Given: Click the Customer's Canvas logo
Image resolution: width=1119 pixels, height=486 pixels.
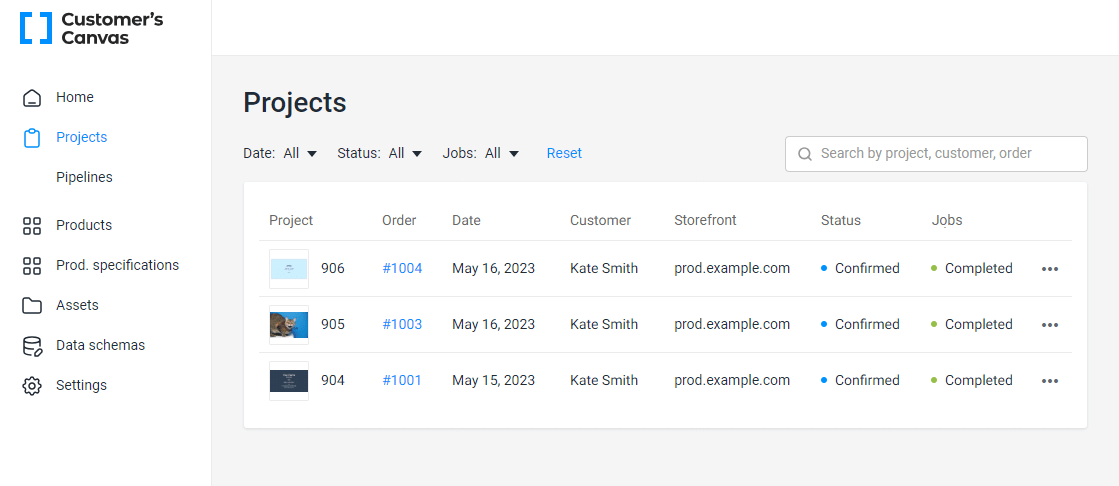Looking at the screenshot, I should coord(91,29).
